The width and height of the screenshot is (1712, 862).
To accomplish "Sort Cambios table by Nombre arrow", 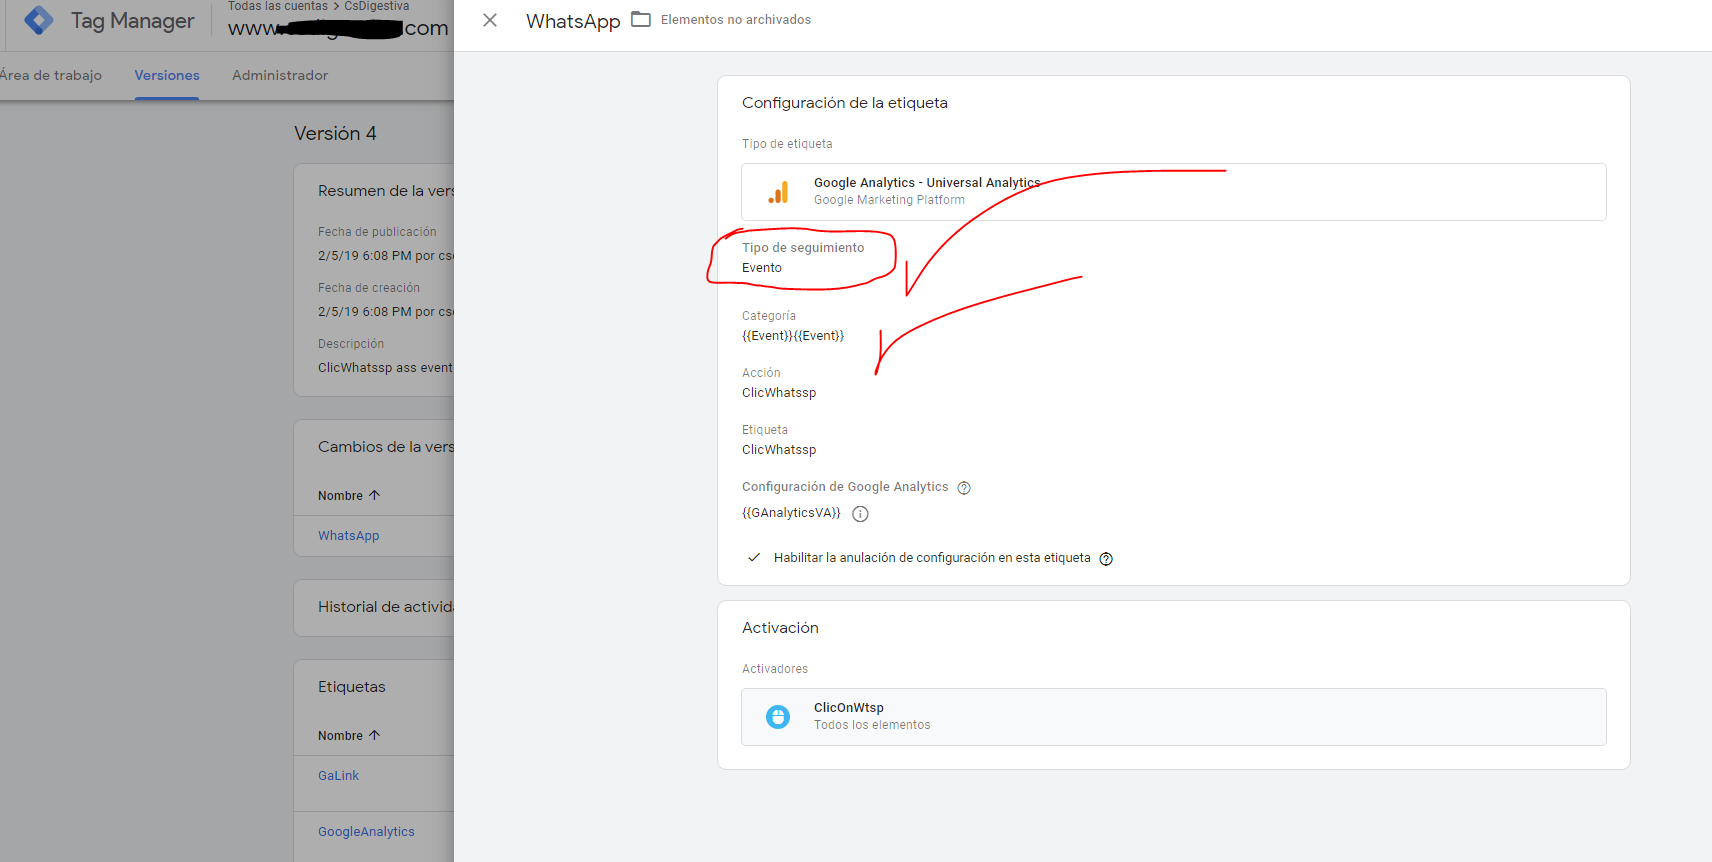I will pyautogui.click(x=375, y=495).
